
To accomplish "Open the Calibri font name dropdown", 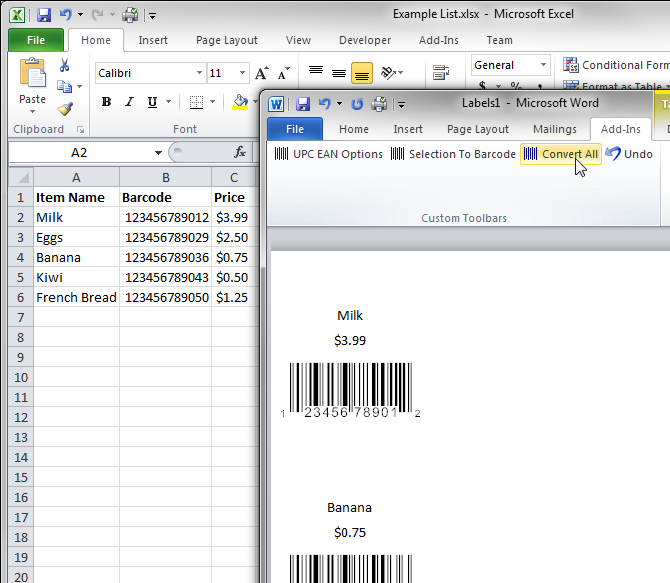I will coord(199,73).
